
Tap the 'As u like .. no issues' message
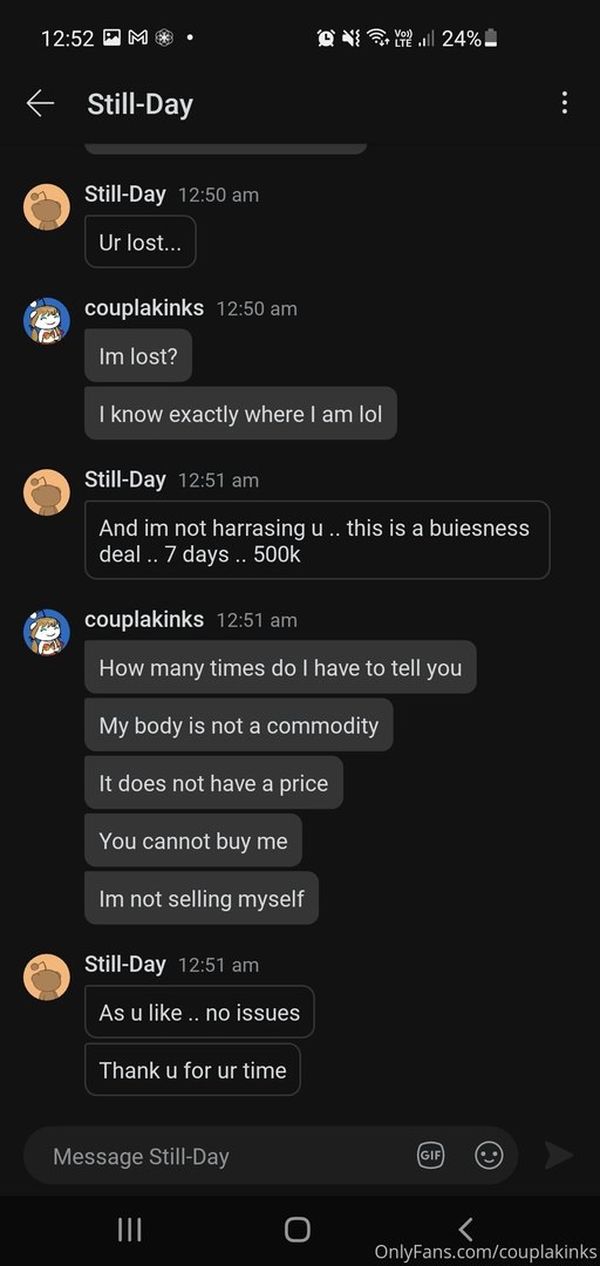199,1012
